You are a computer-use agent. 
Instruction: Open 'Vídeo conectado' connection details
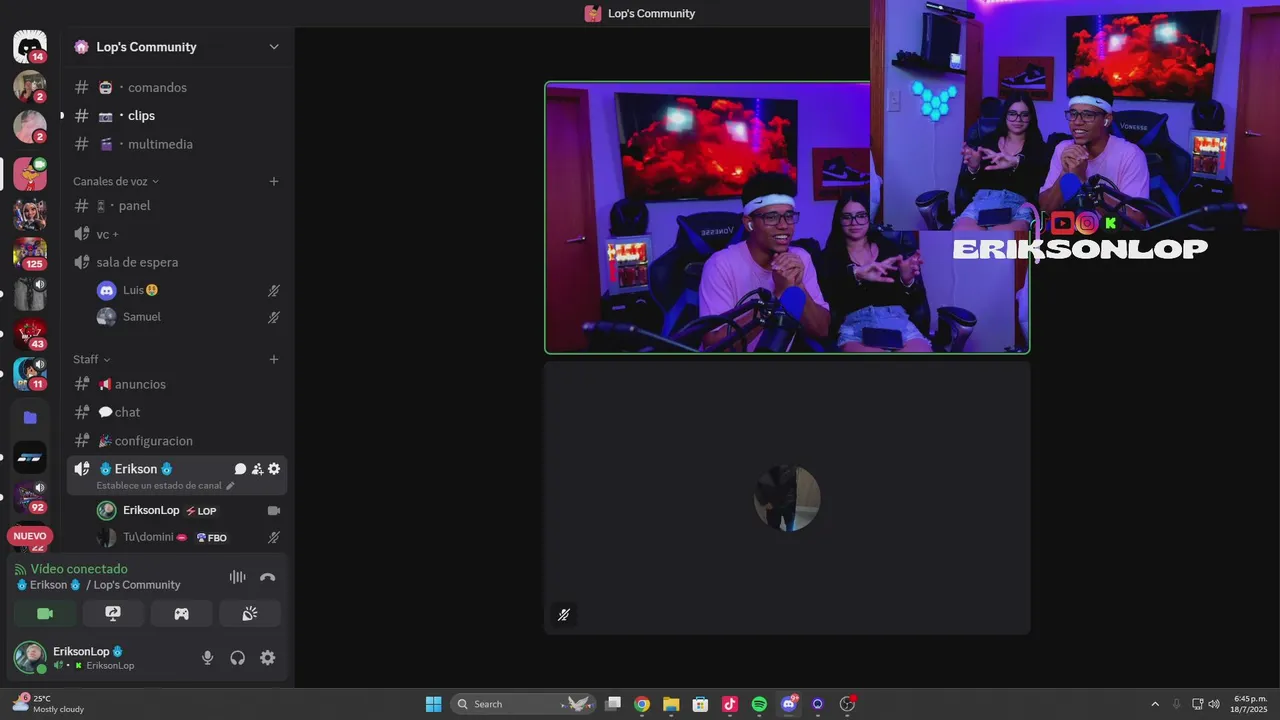(x=79, y=569)
